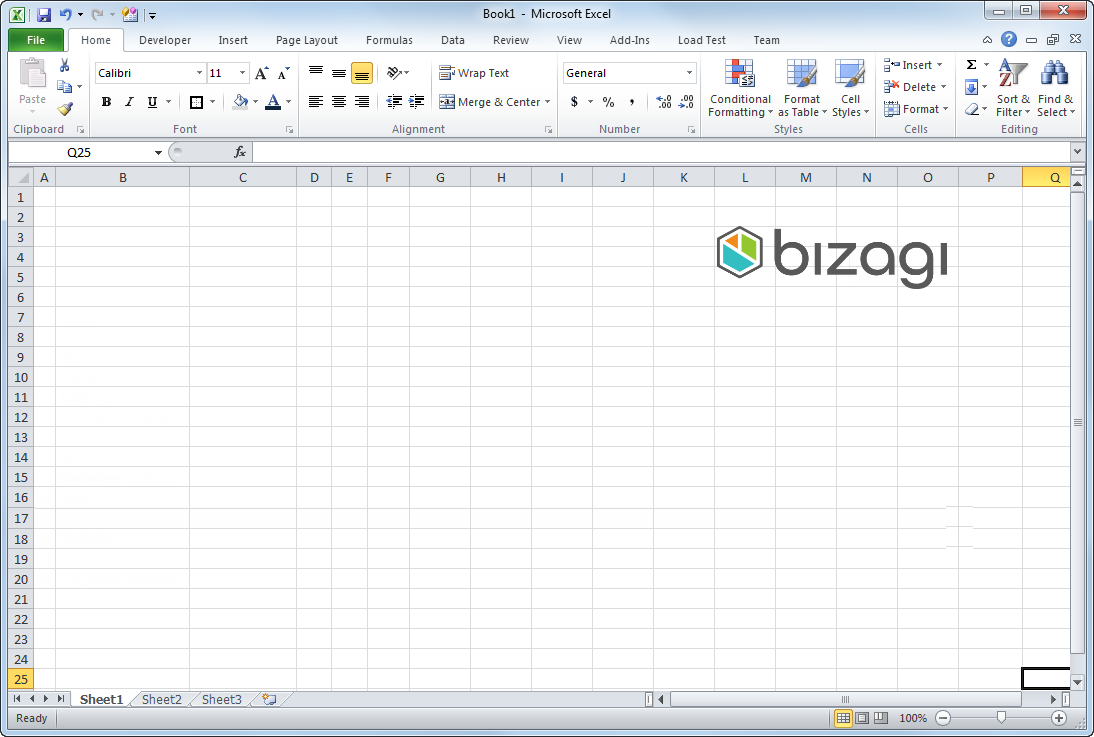The height and width of the screenshot is (737, 1094).
Task: Apply the Fill Color bucket
Action: (x=241, y=102)
